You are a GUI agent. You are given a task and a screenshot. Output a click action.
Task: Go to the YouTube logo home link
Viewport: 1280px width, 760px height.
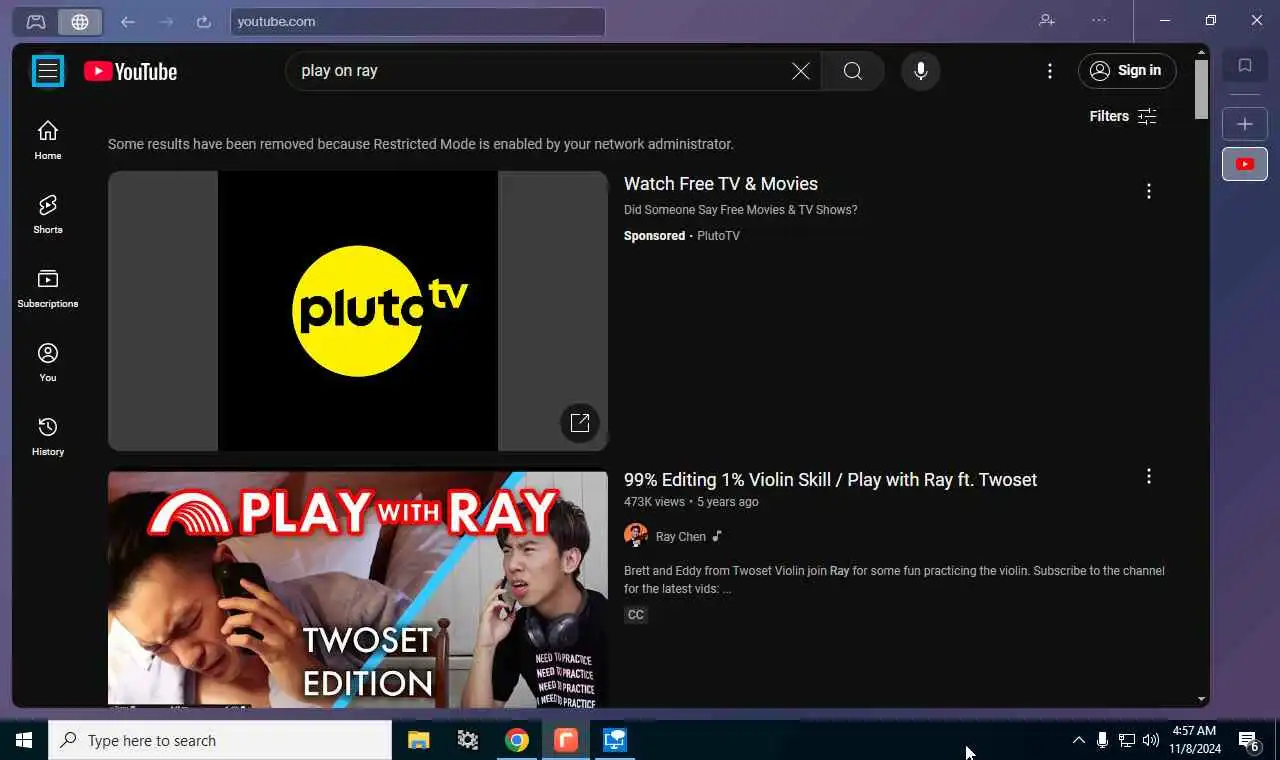[131, 71]
